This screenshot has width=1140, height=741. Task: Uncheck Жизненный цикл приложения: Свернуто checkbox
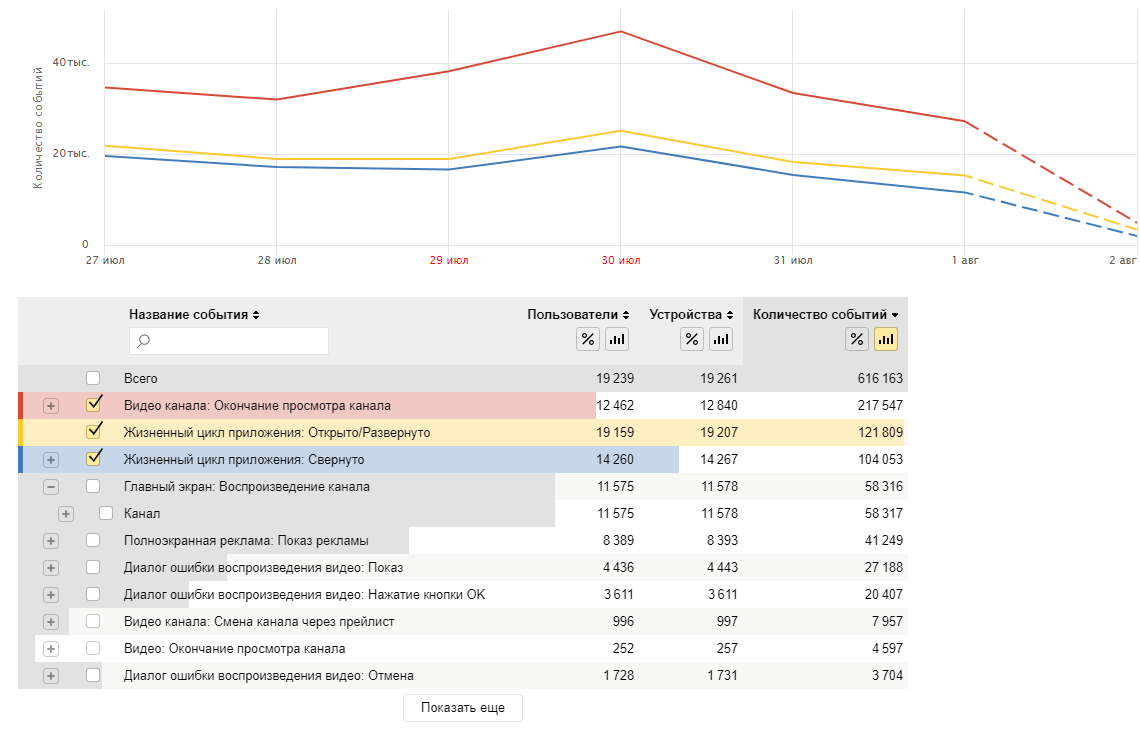click(x=93, y=458)
